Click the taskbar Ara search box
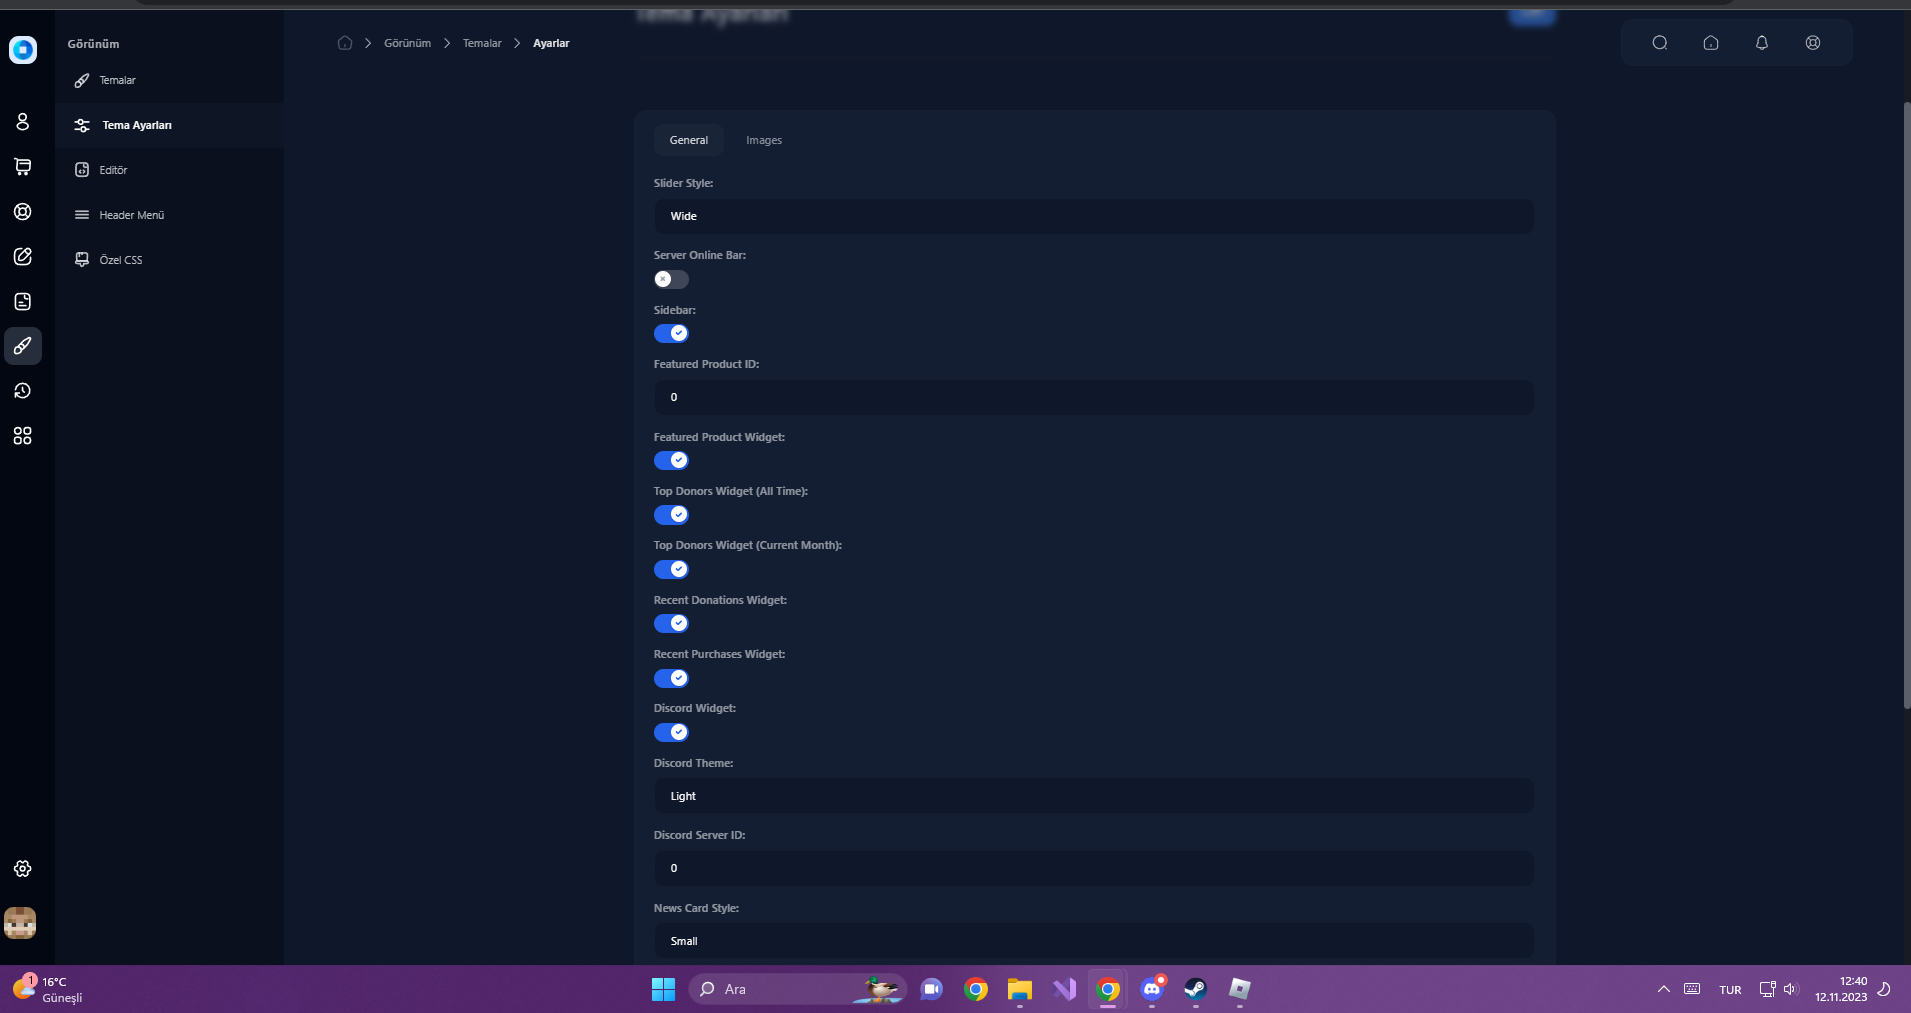Viewport: 1911px width, 1013px height. pyautogui.click(x=797, y=989)
